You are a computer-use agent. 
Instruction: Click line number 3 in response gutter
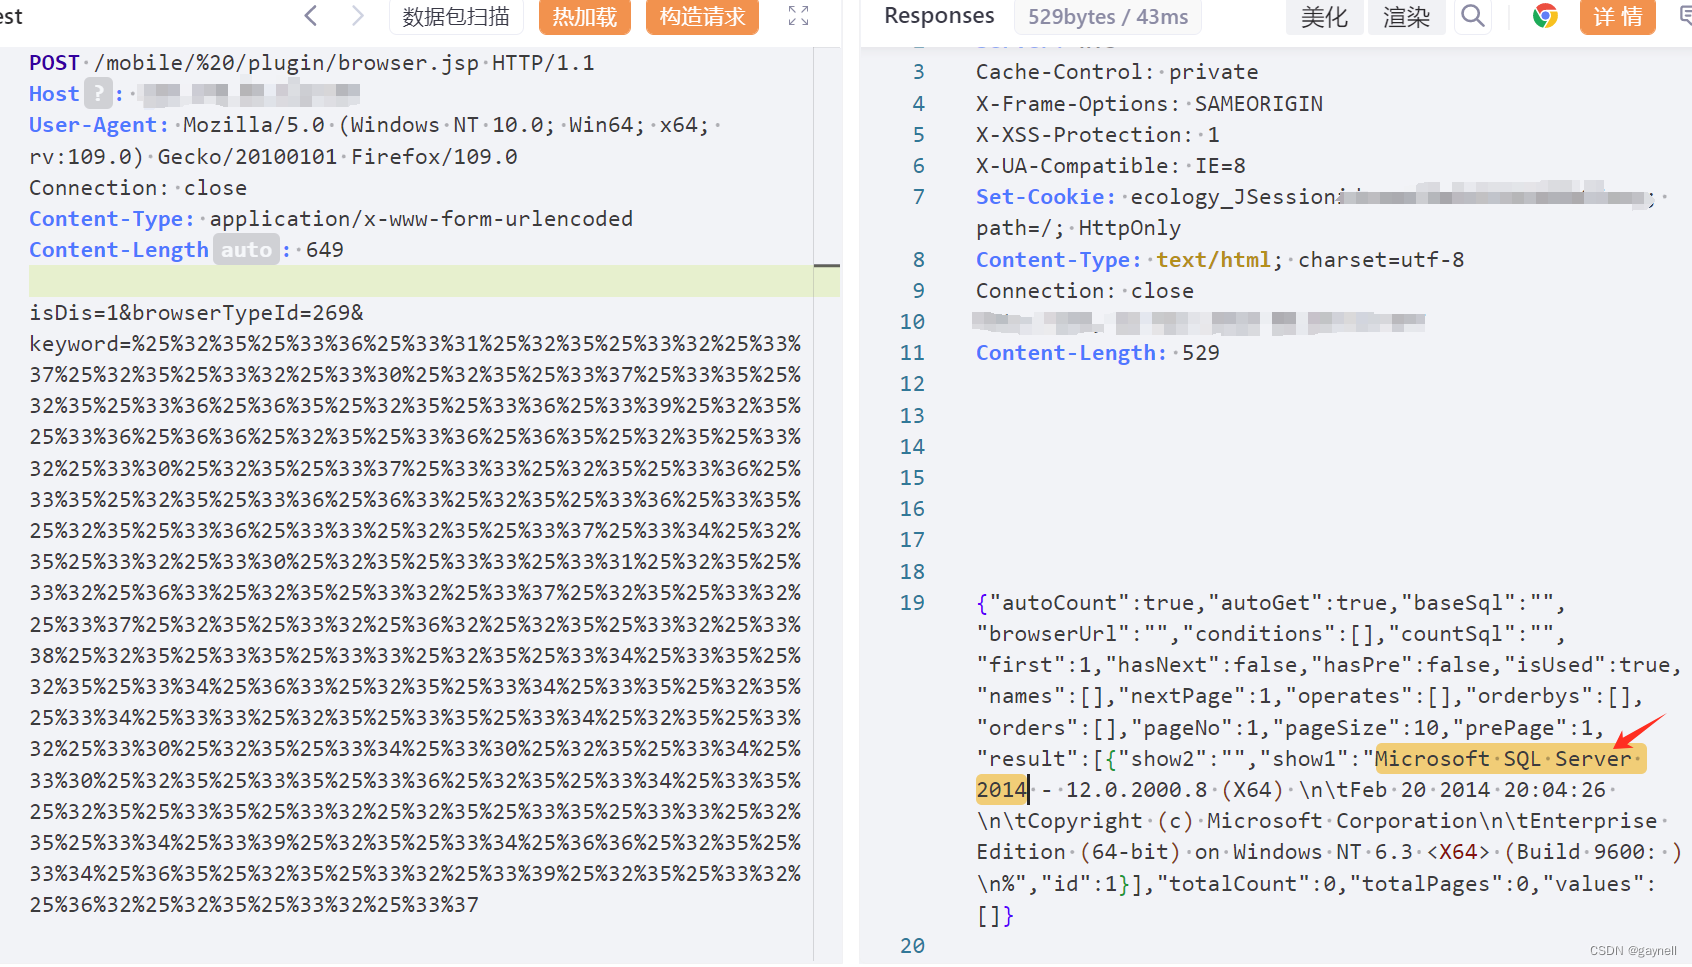click(918, 72)
